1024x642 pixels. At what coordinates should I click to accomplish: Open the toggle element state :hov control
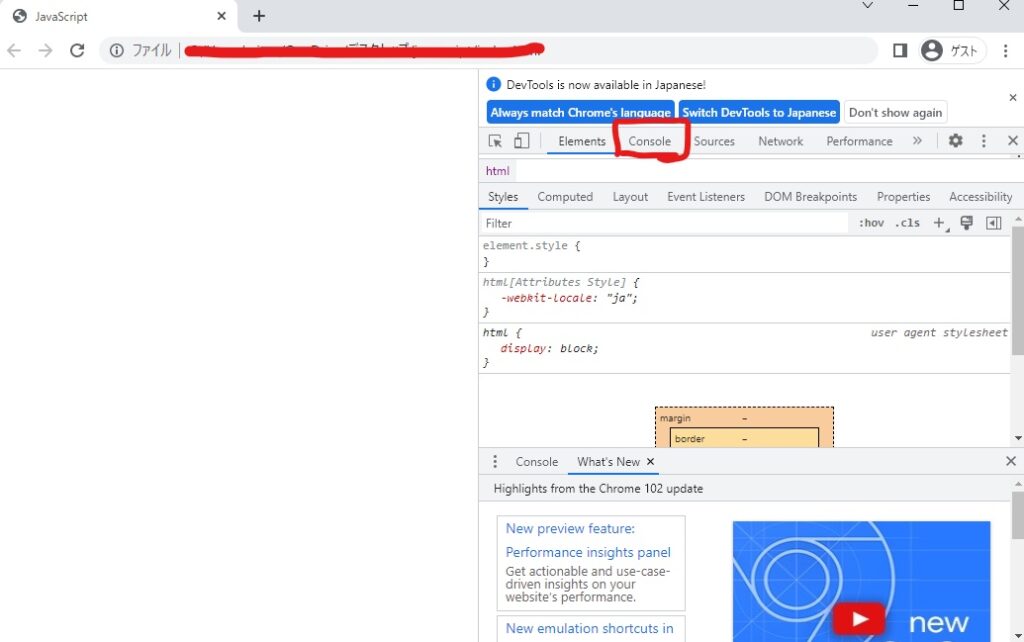pyautogui.click(x=871, y=223)
